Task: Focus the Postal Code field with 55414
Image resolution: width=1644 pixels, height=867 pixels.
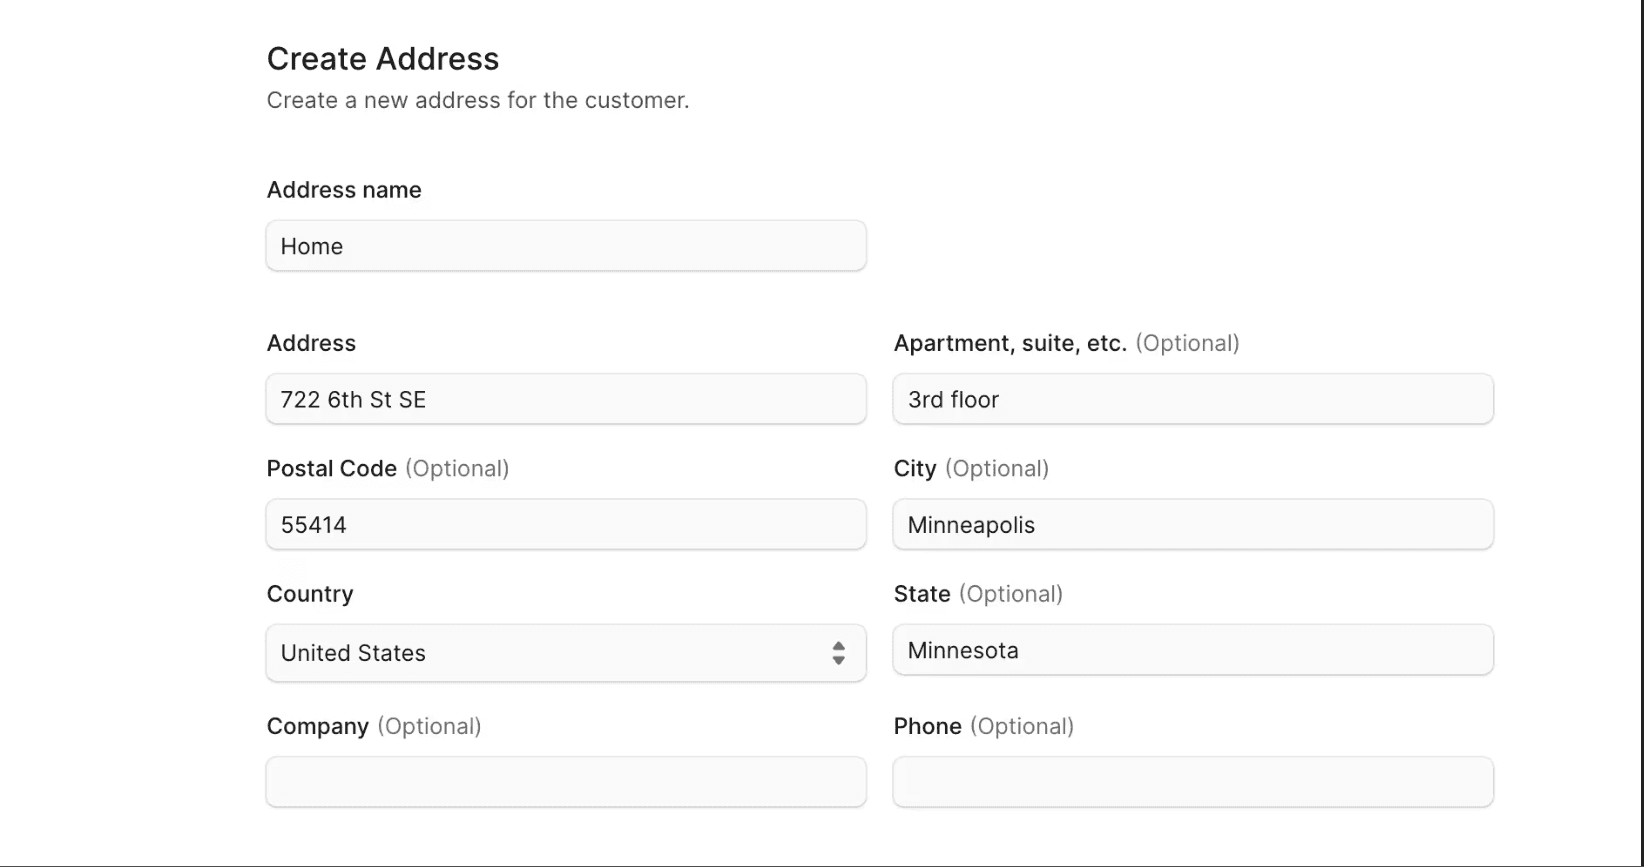Action: tap(565, 524)
